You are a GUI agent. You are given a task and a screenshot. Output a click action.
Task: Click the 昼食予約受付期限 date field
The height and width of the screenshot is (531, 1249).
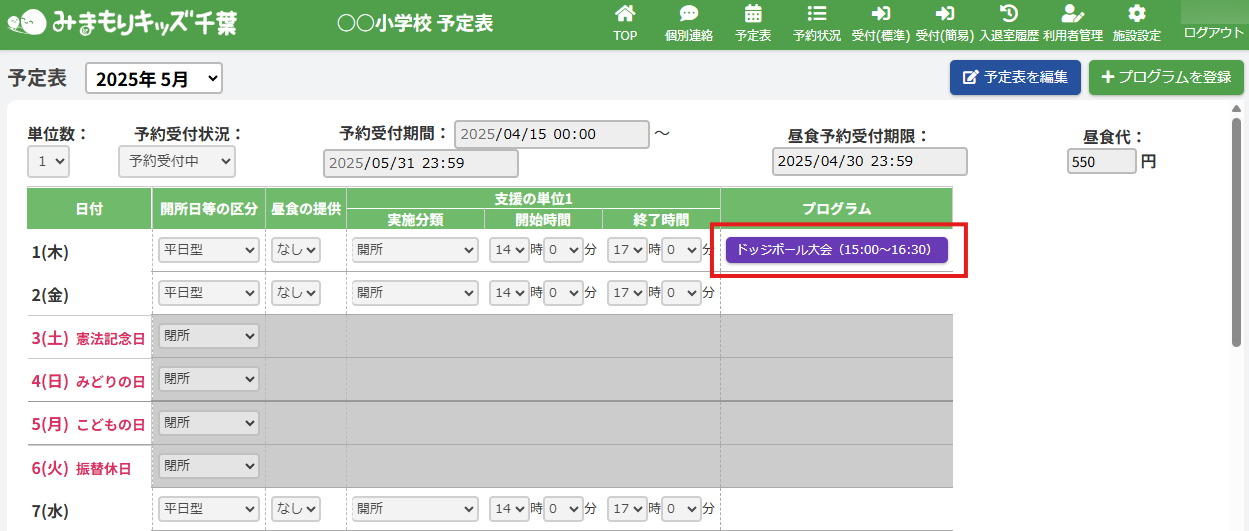pyautogui.click(x=869, y=161)
